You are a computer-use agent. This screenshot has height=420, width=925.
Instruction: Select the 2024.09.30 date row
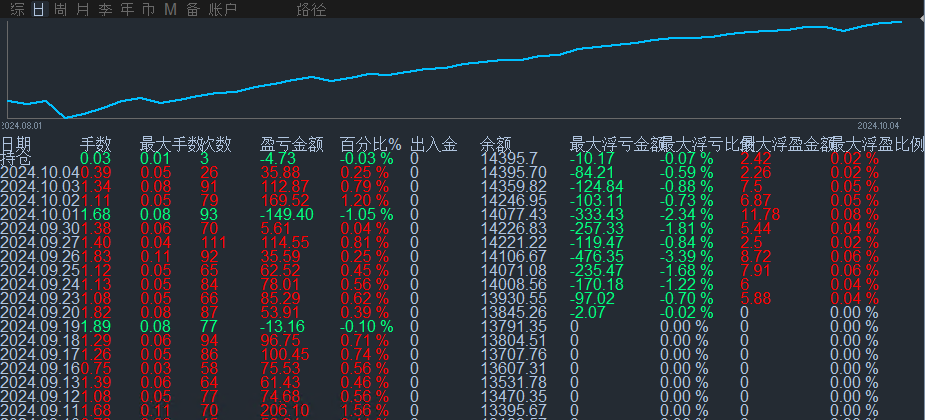pyautogui.click(x=462, y=228)
